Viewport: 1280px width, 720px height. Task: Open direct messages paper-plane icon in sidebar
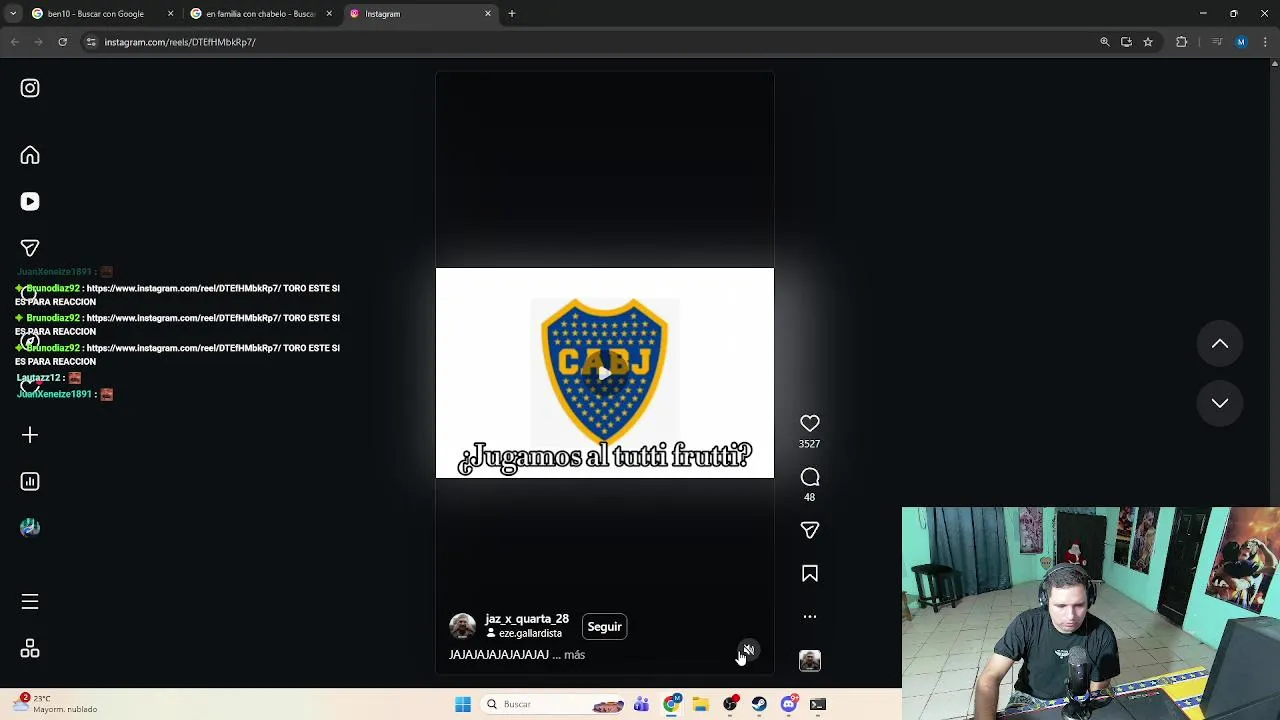pos(30,247)
